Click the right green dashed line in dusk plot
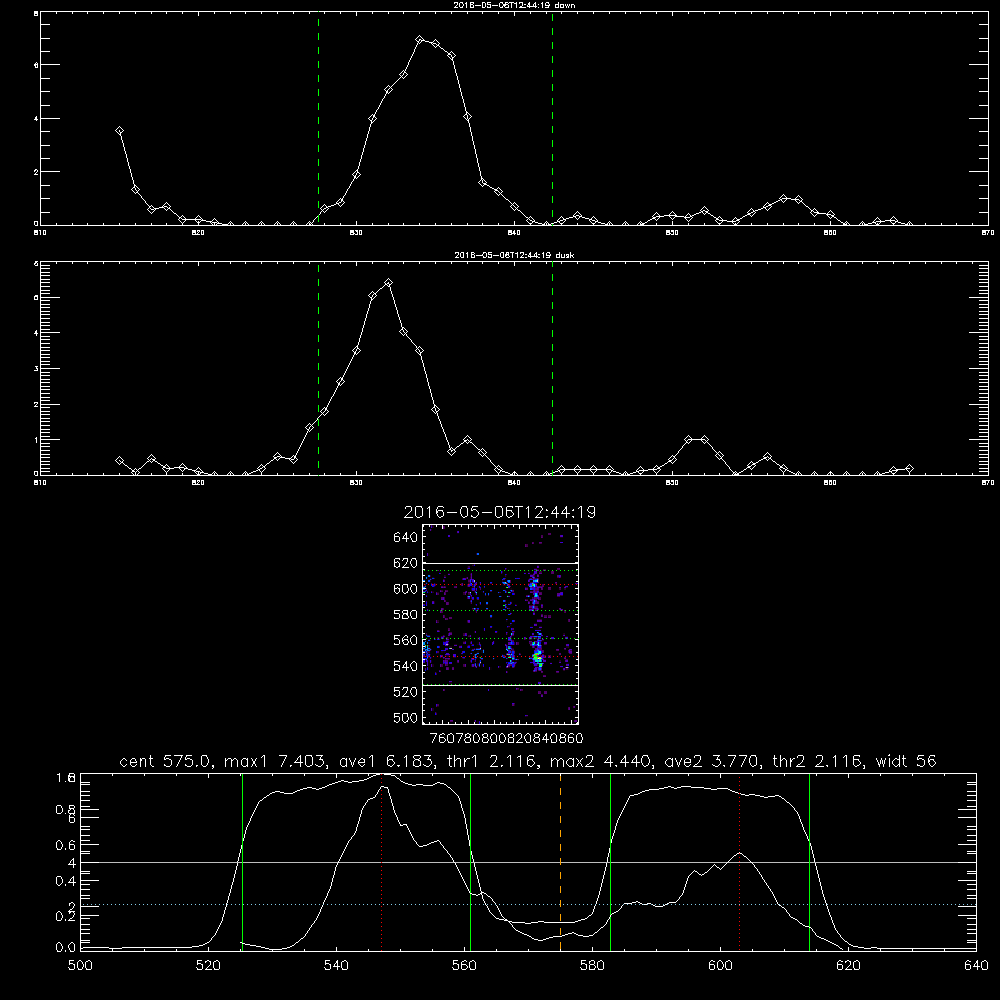Screen dimensions: 1000x1000 pos(552,368)
